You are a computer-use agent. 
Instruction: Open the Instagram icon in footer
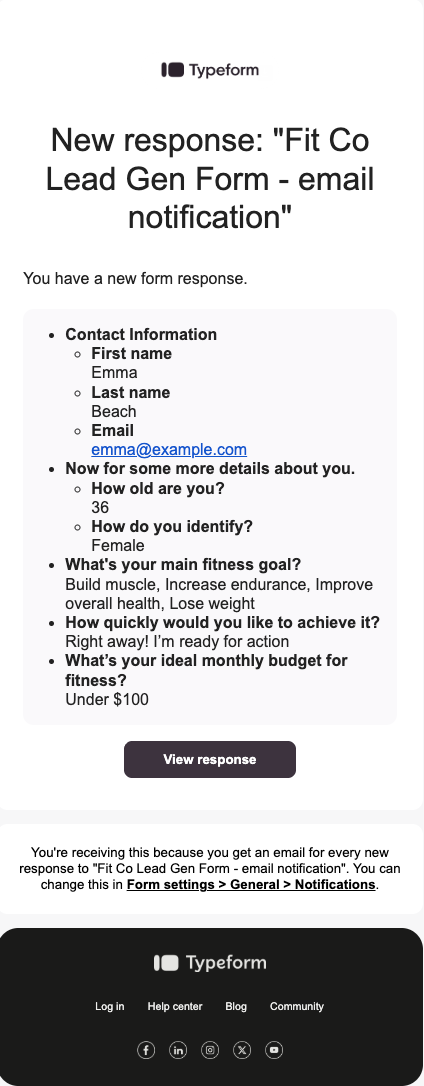pos(210,1050)
